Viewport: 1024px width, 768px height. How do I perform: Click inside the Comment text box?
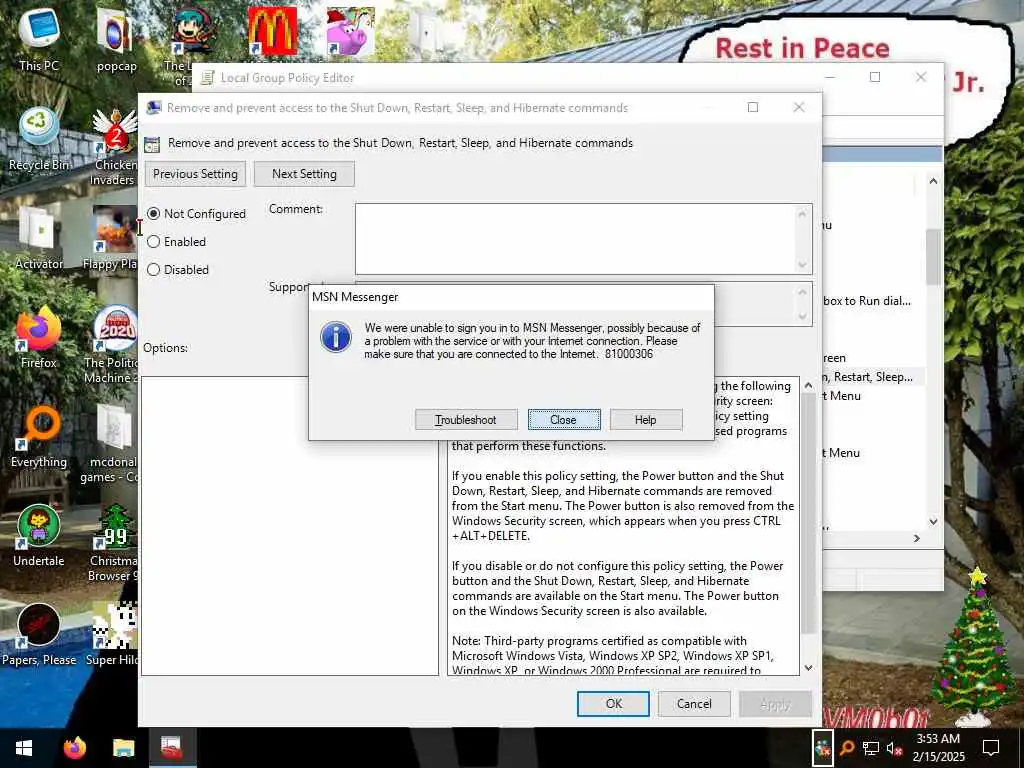click(575, 238)
